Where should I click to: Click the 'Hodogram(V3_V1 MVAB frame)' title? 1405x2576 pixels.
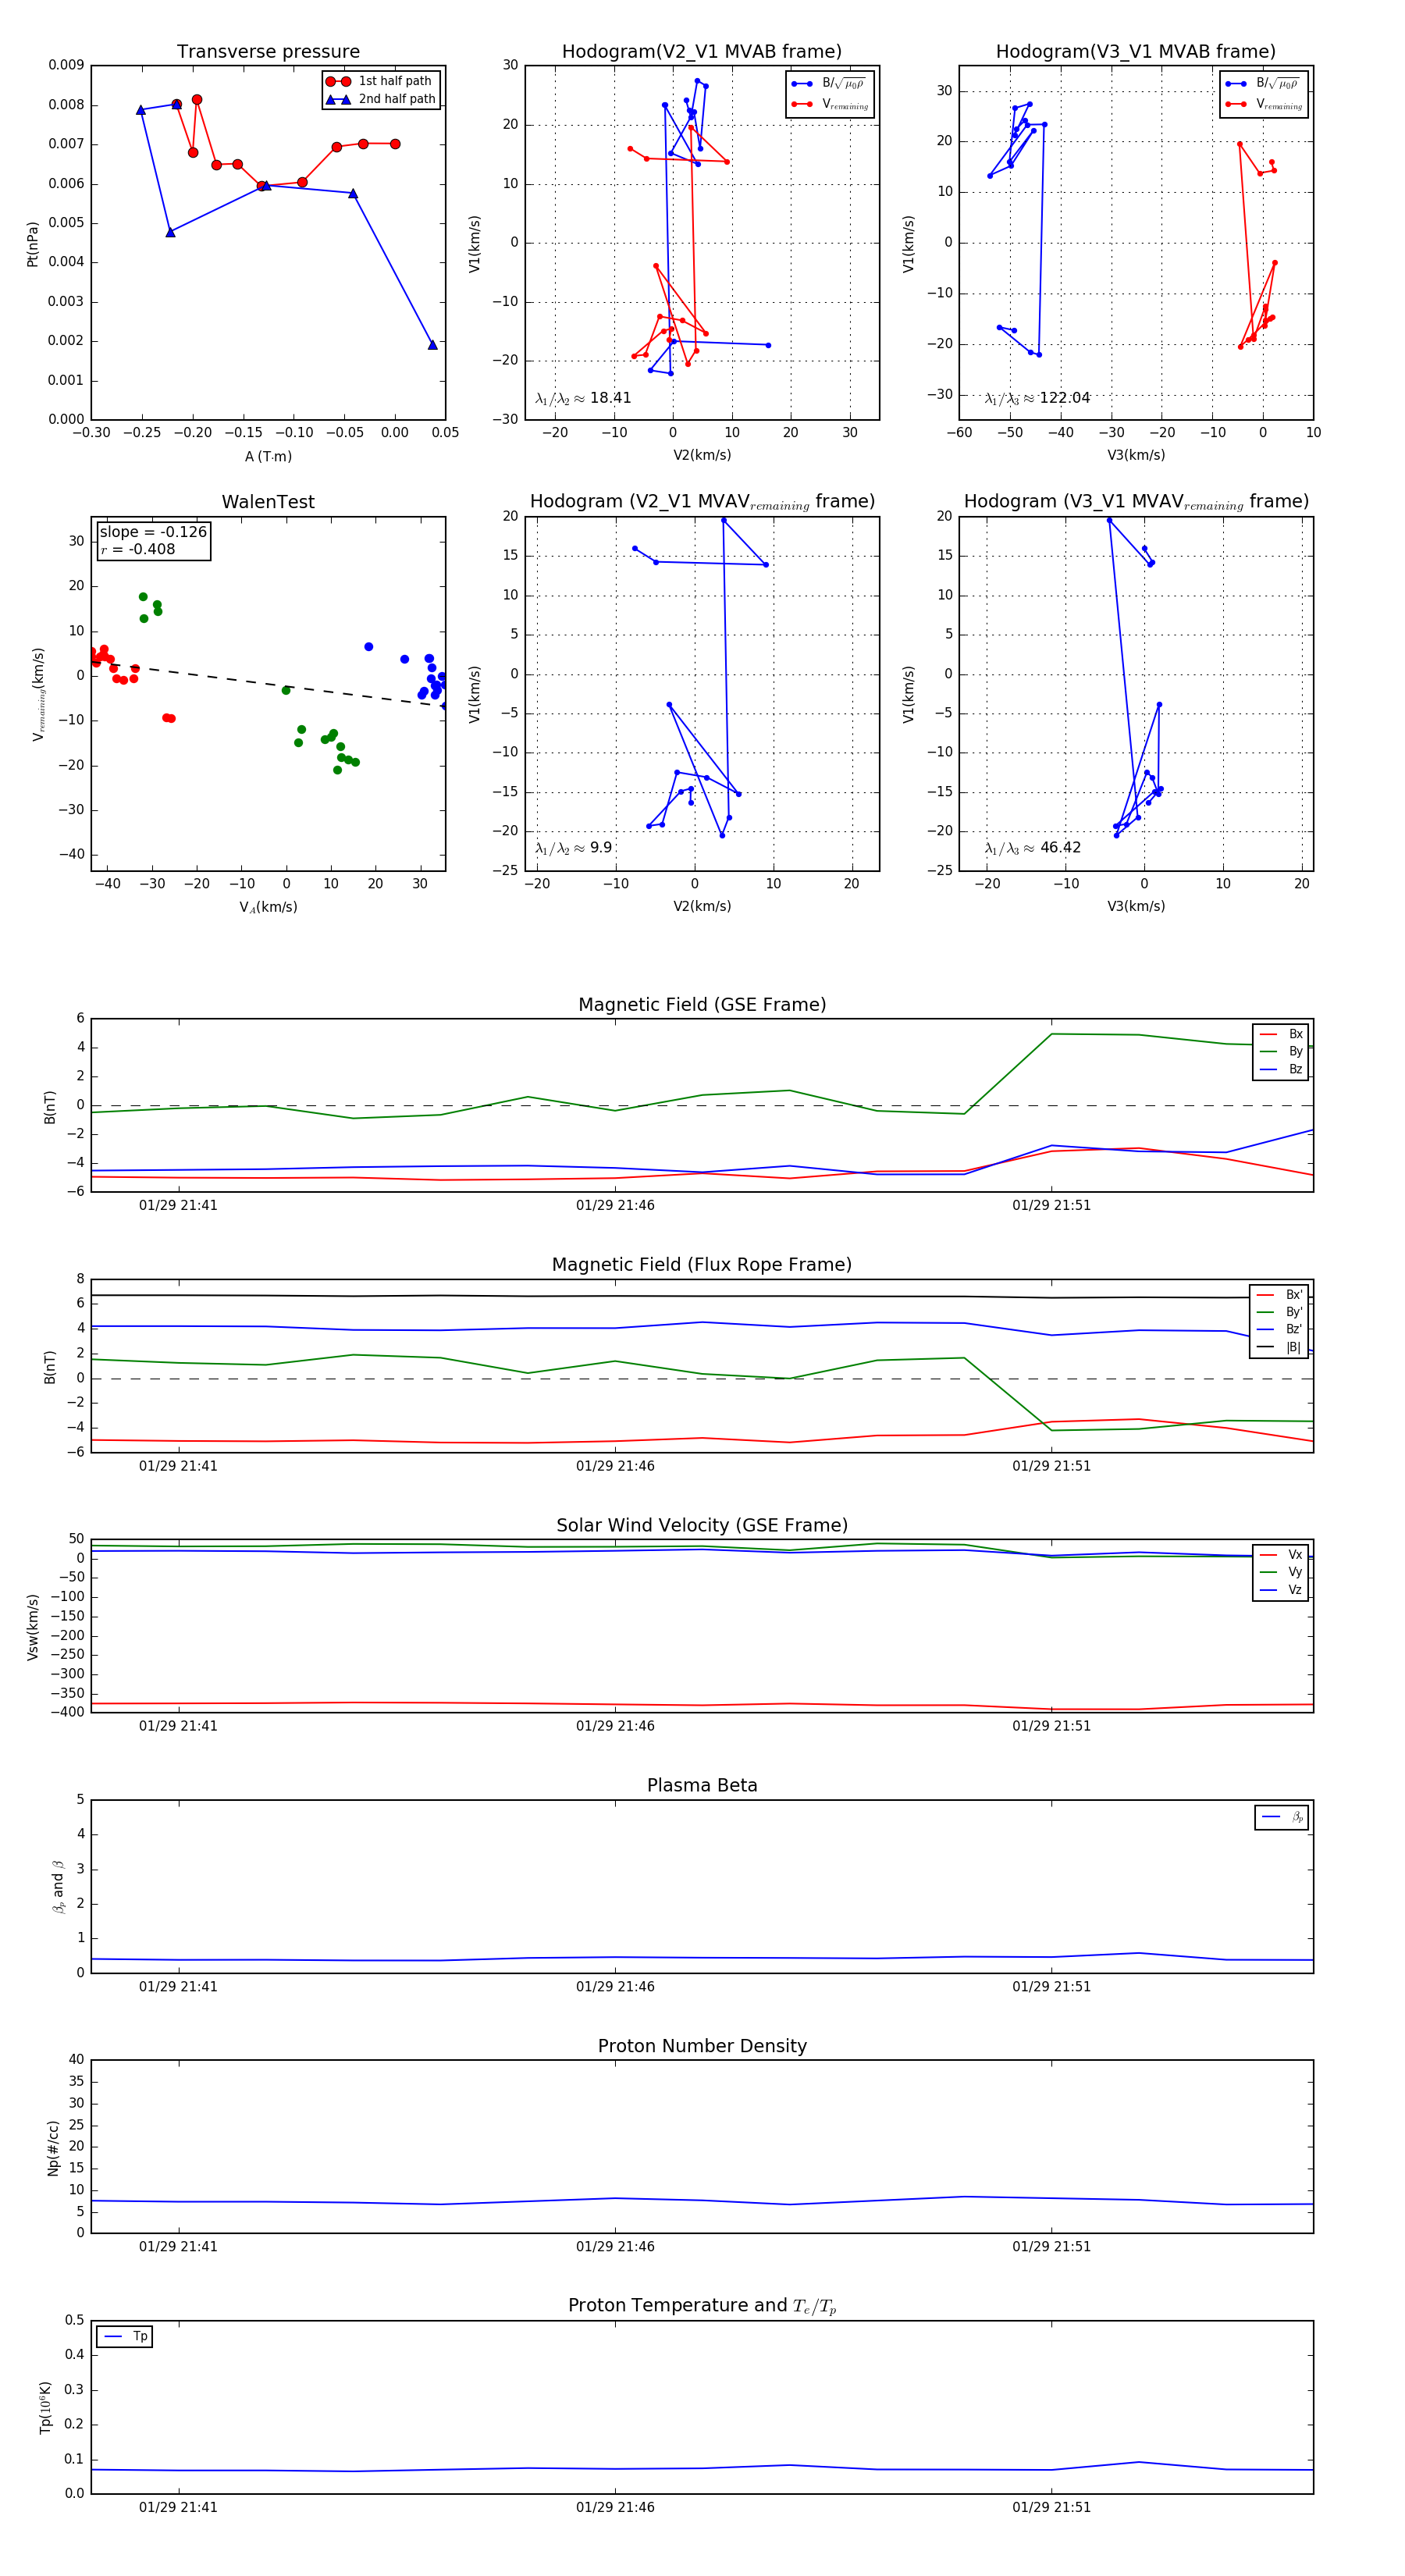[1135, 52]
